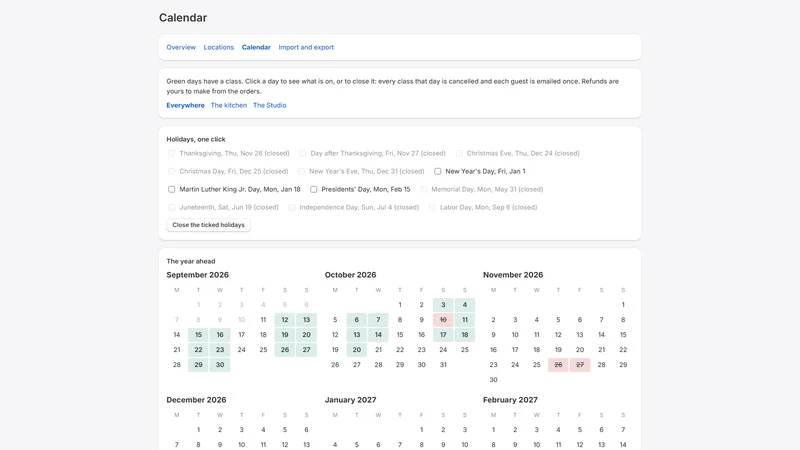Viewport: 800px width, 450px height.
Task: Click the disabled Juneteenth checkbox
Action: pos(171,207)
